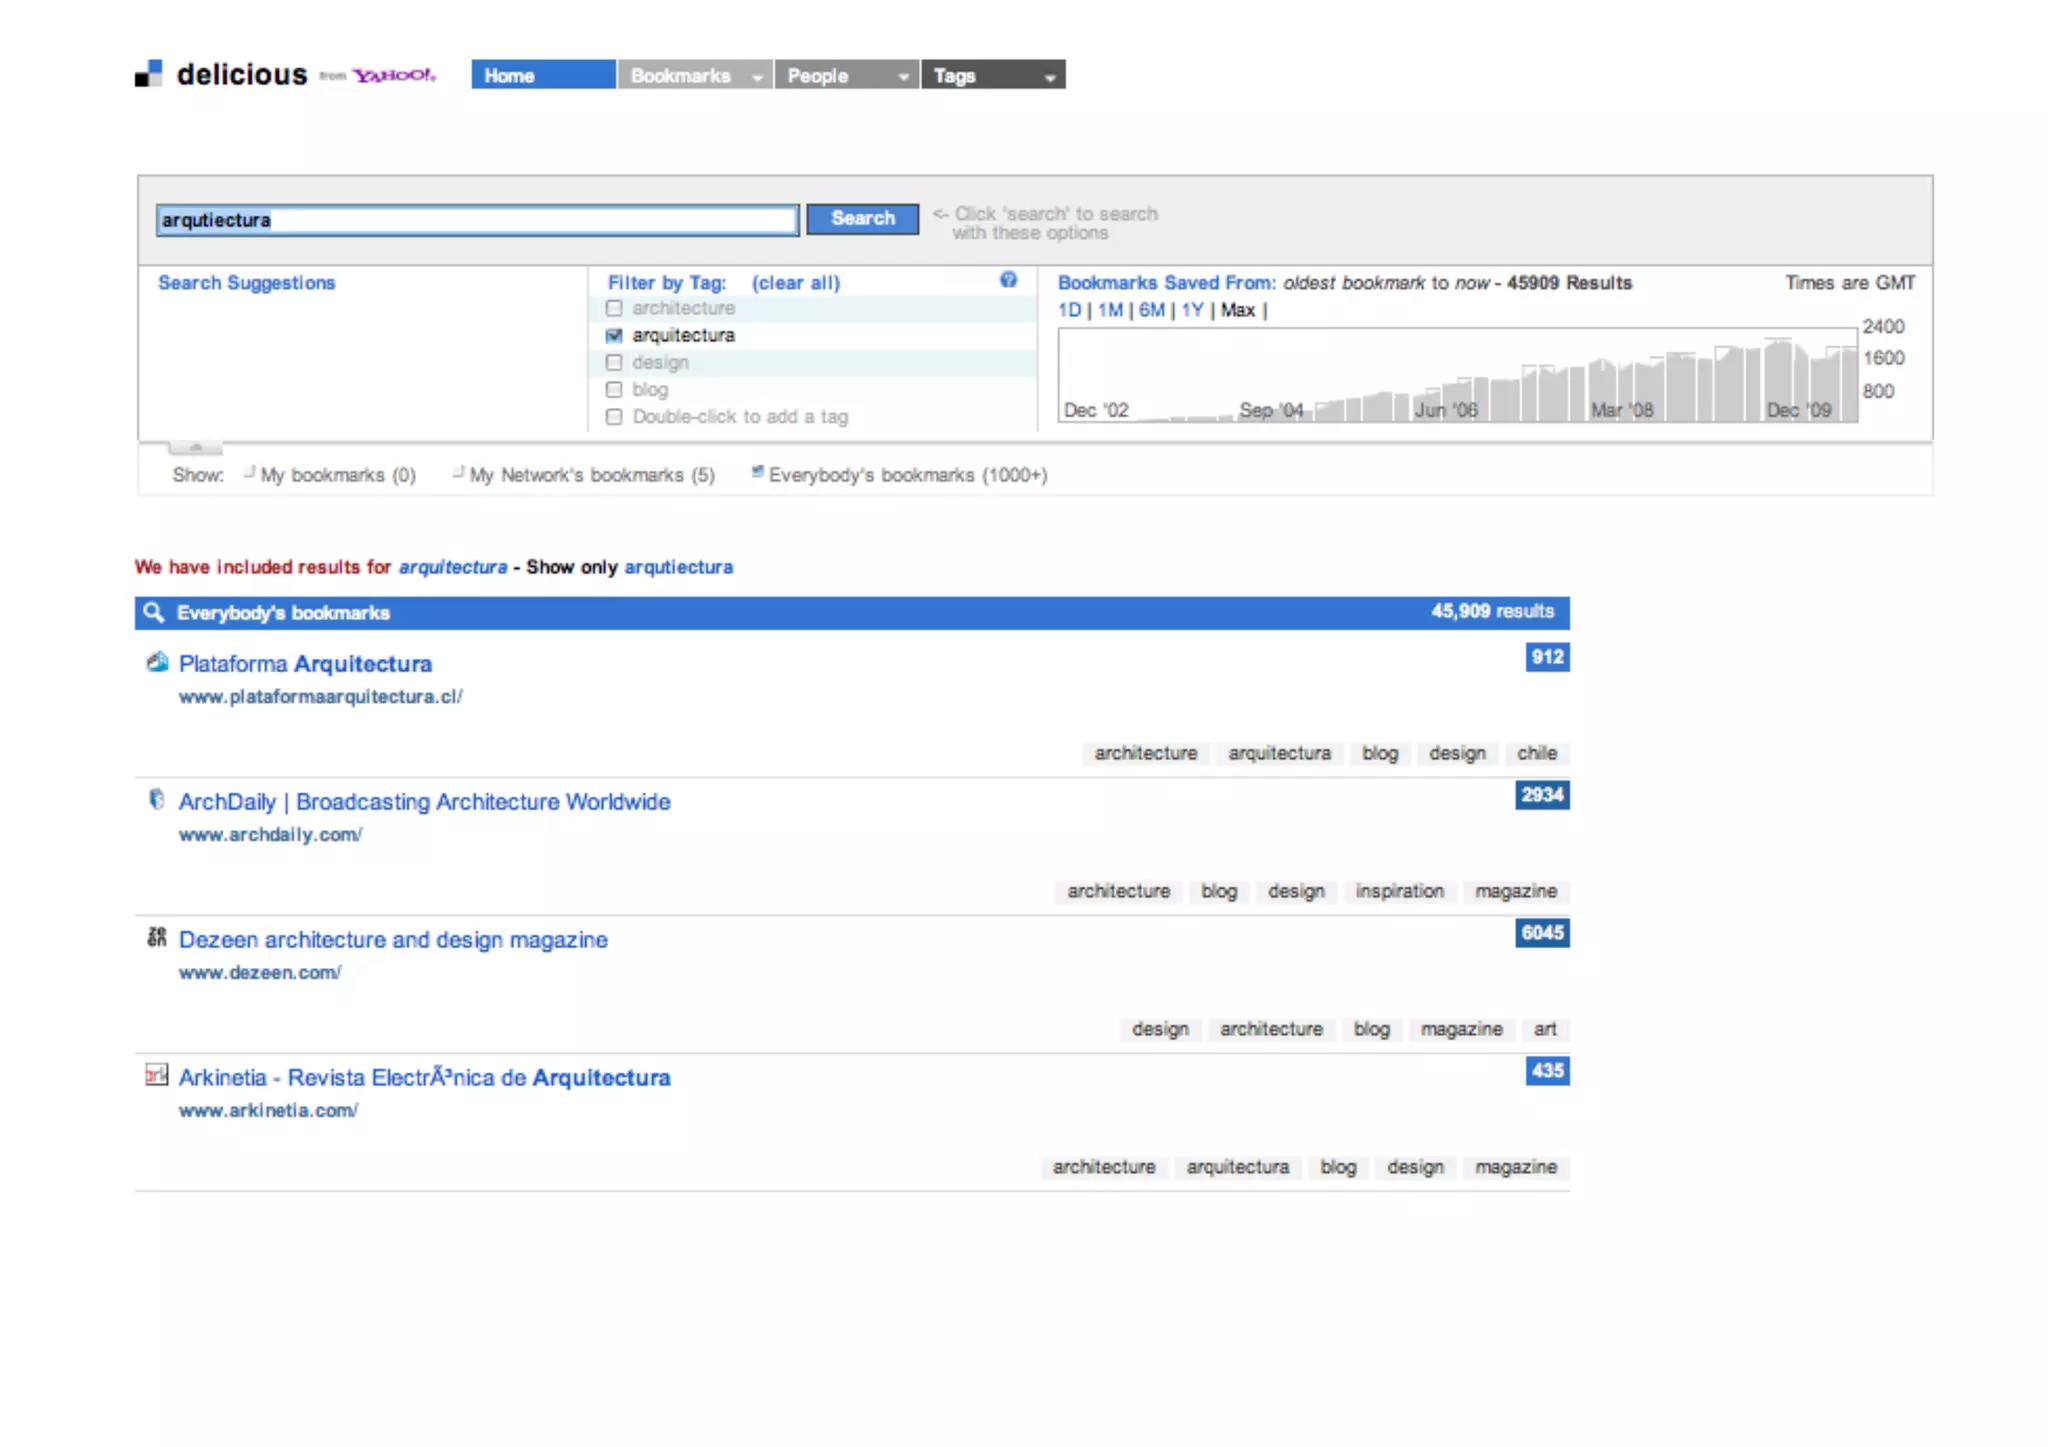
Task: Check the architecture tag filter
Action: 614,308
